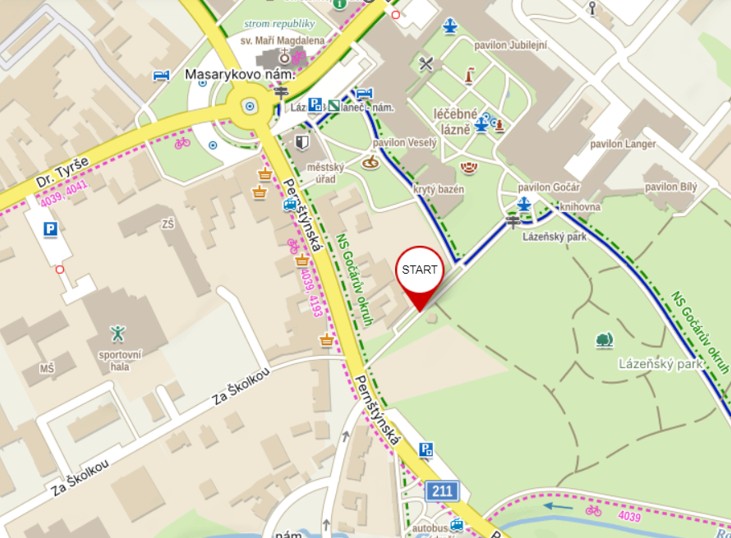Click the sportovní hala sports icon

118,334
